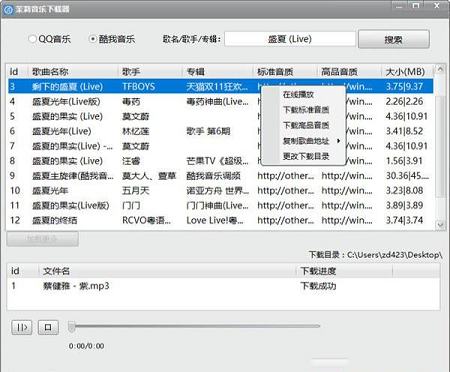Click the 芒果TV《超级... album cell
This screenshot has width=450, height=372.
[217, 161]
